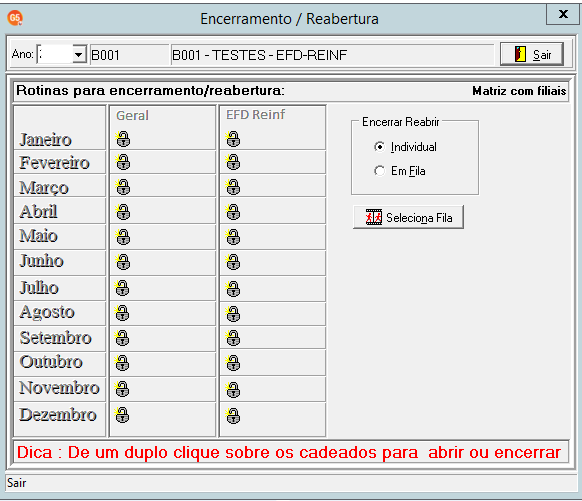582x501 pixels.
Task: Click the Outubro month label
Action: point(51,362)
